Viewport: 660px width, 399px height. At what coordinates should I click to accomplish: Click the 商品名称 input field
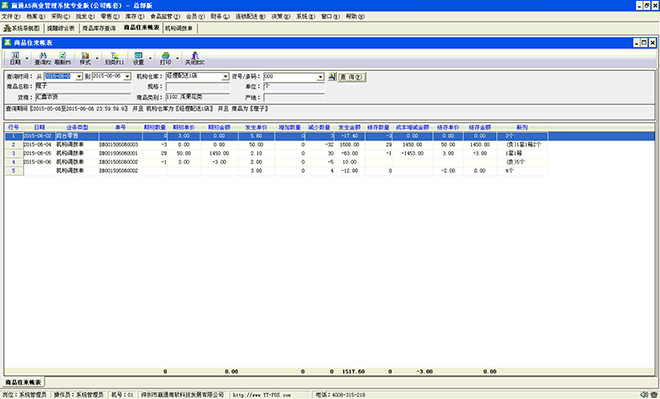click(x=83, y=86)
